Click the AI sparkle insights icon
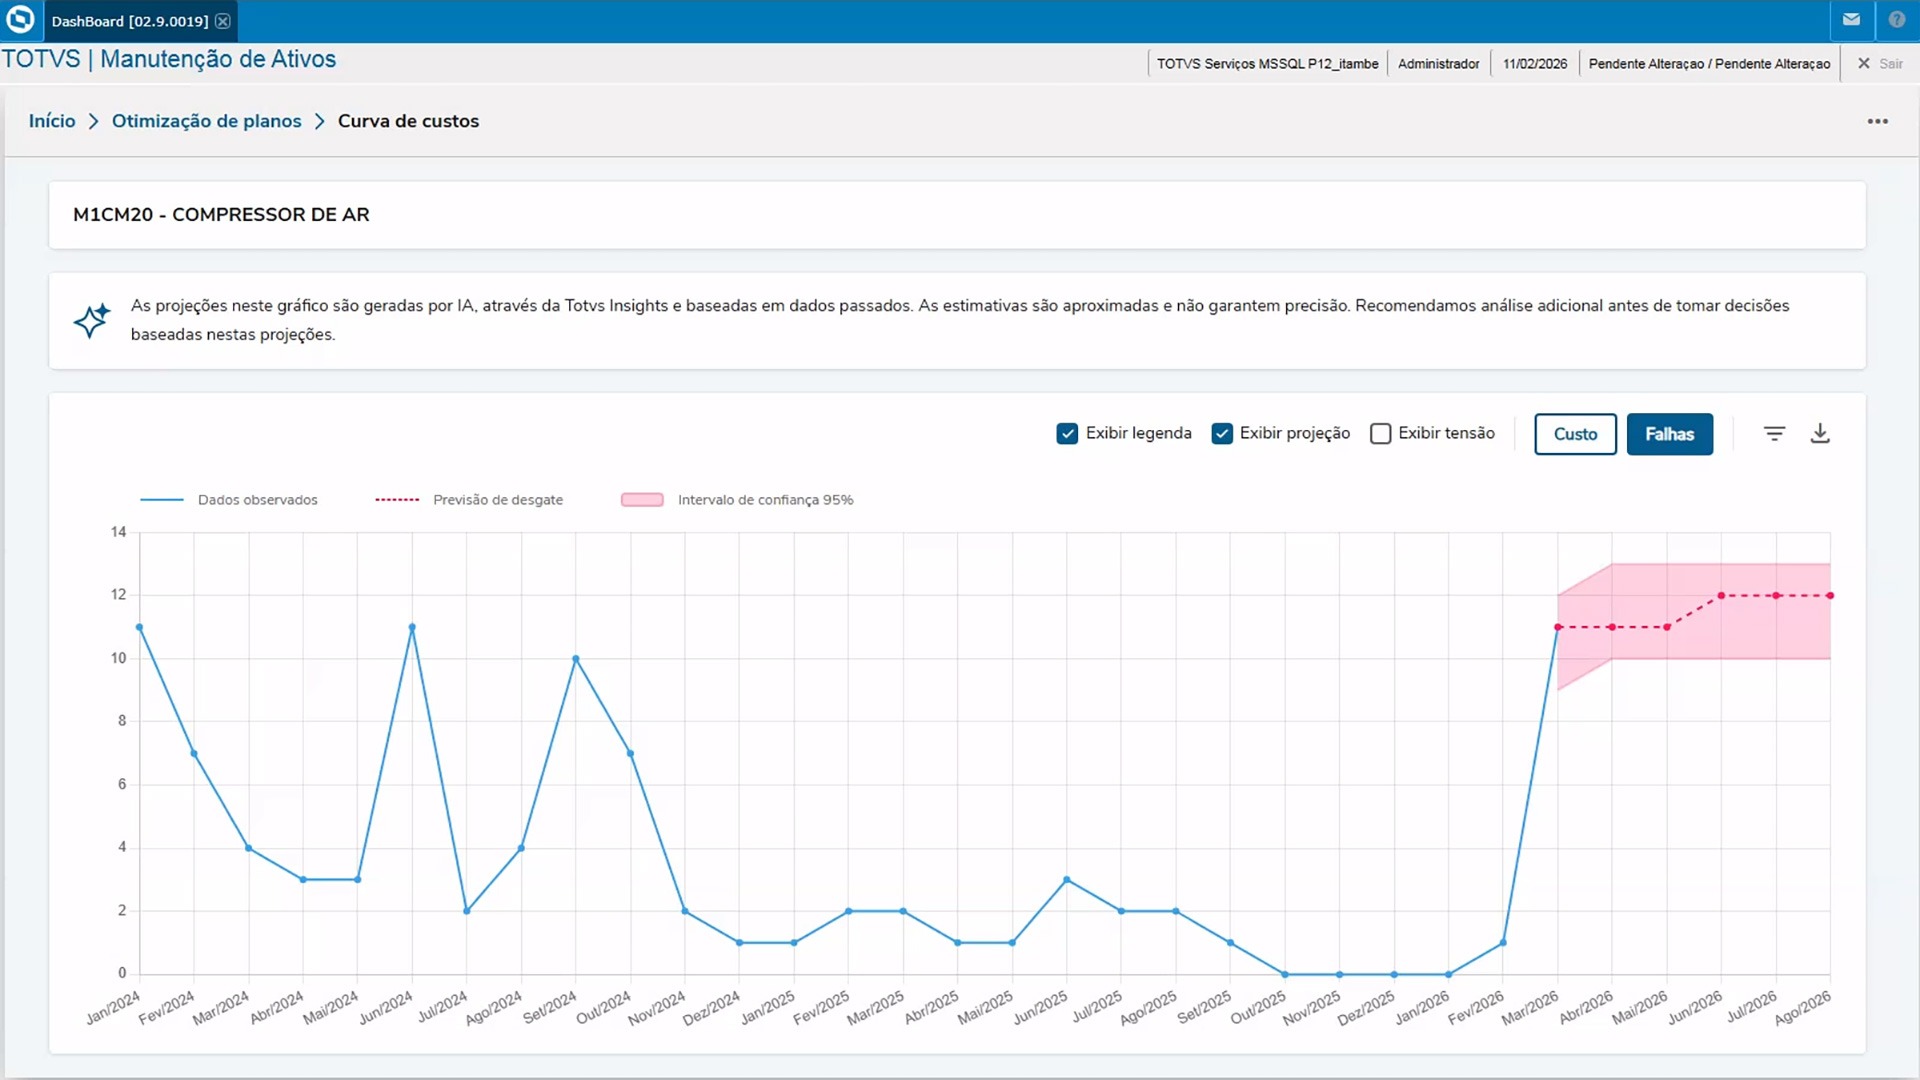Screen dimensions: 1920x1080 (x=91, y=320)
